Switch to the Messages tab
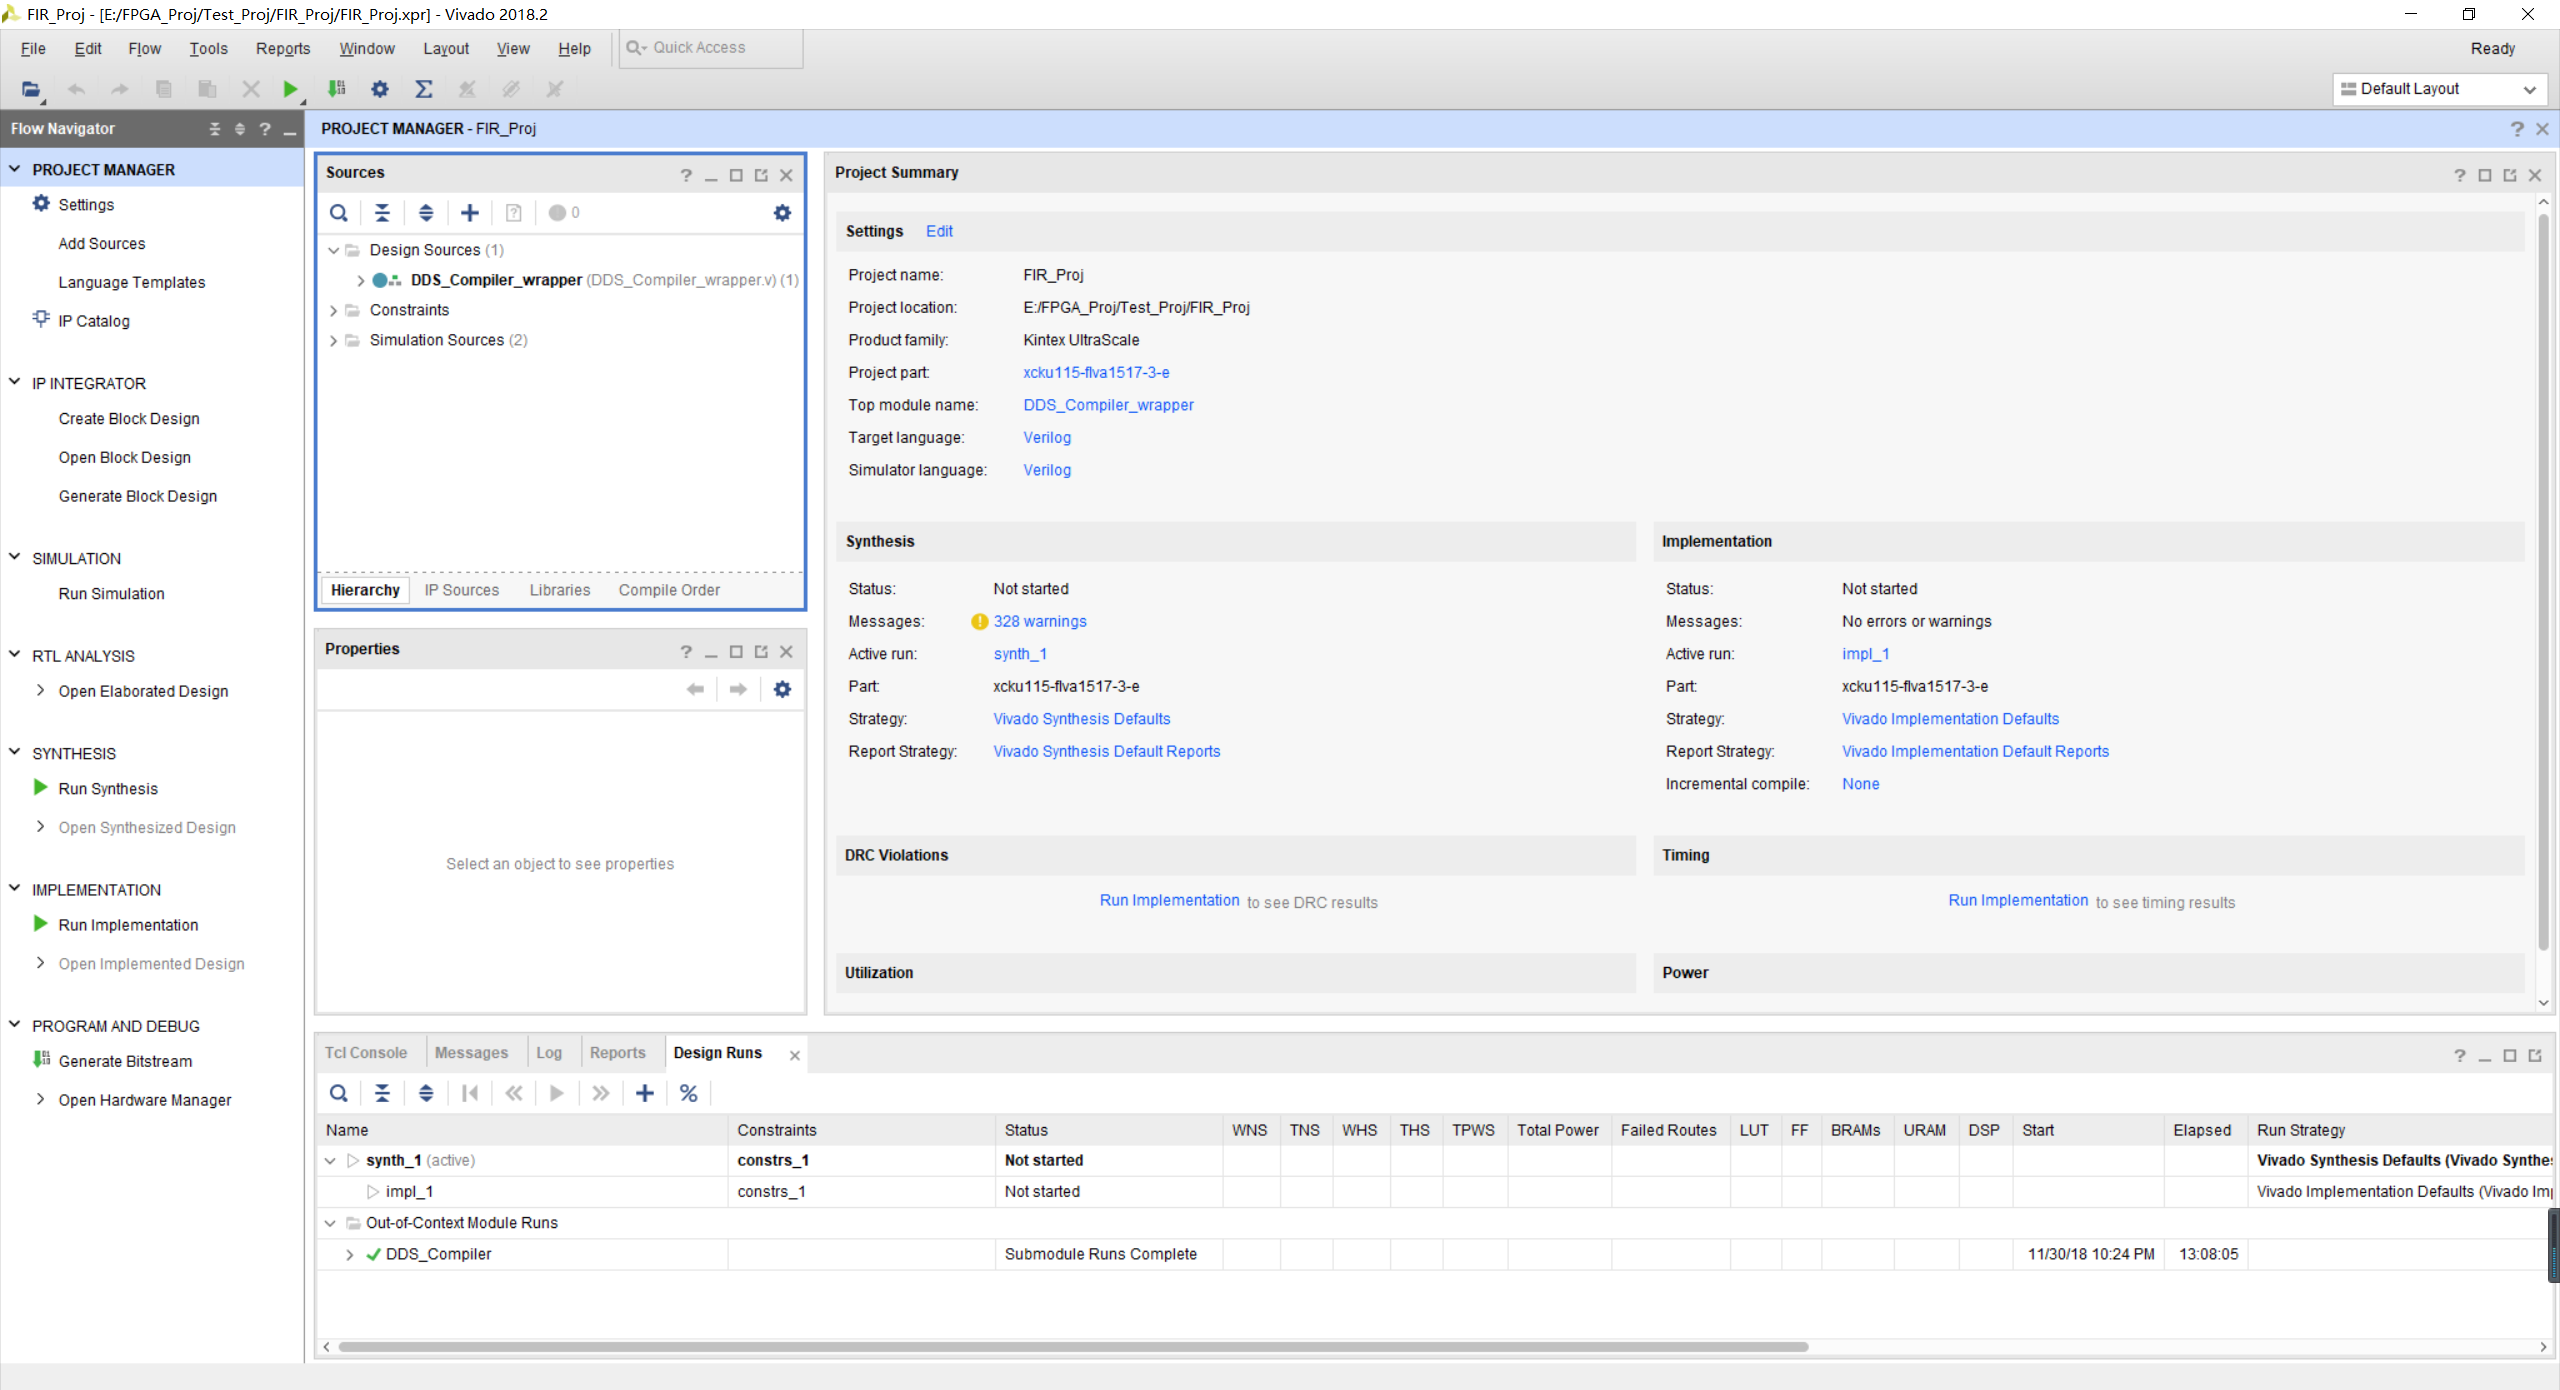 coord(471,1053)
